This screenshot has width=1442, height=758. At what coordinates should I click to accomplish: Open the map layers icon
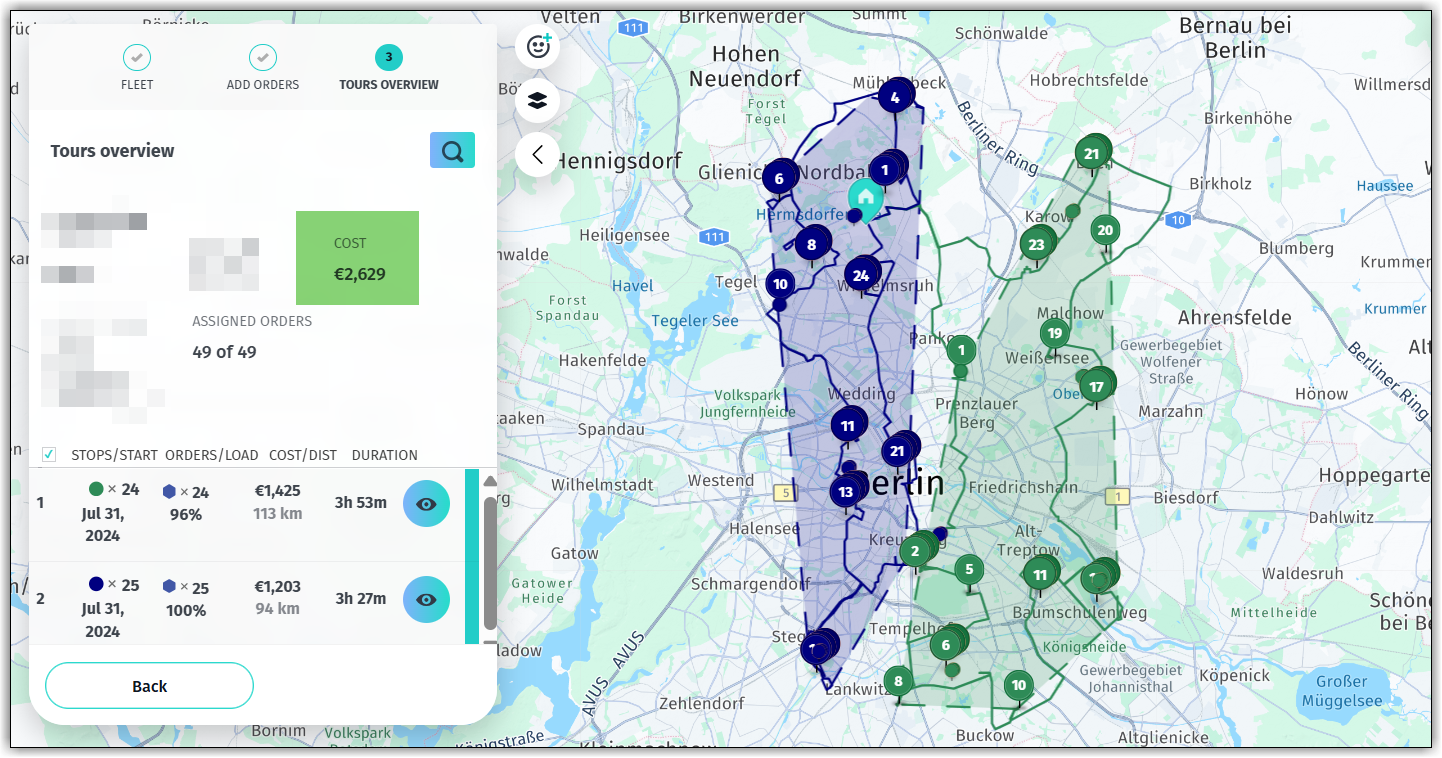538,100
